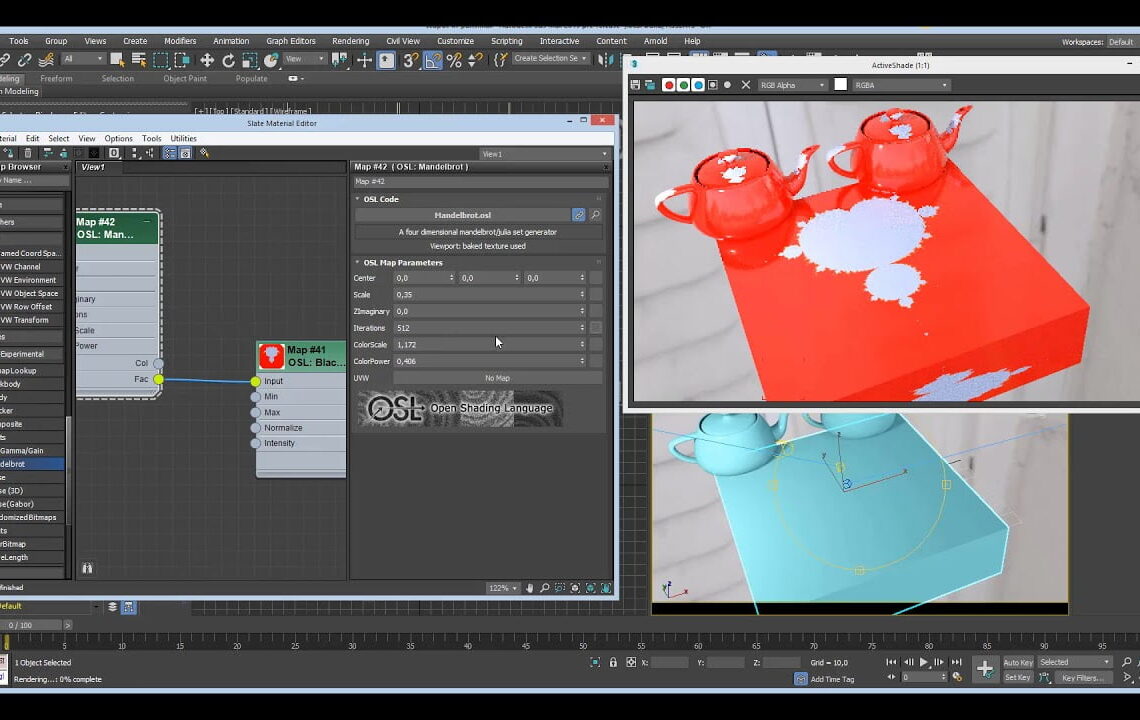Click the magnifier search icon beside the OSL path
This screenshot has width=1140, height=720.
[x=596, y=215]
